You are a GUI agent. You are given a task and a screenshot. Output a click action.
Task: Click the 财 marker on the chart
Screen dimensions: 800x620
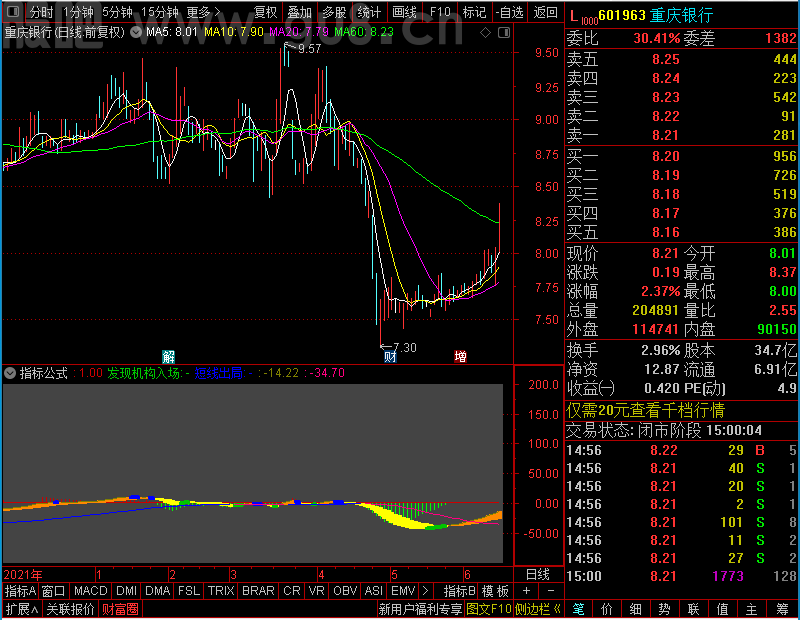coord(390,357)
